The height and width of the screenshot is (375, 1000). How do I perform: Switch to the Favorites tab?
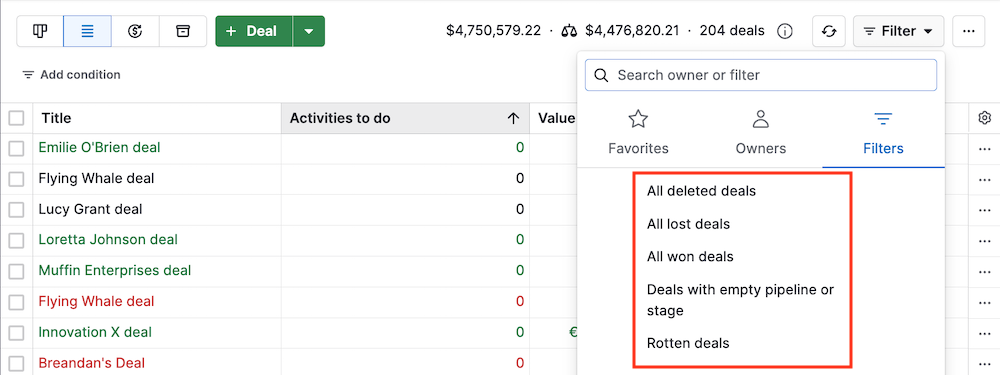[638, 132]
